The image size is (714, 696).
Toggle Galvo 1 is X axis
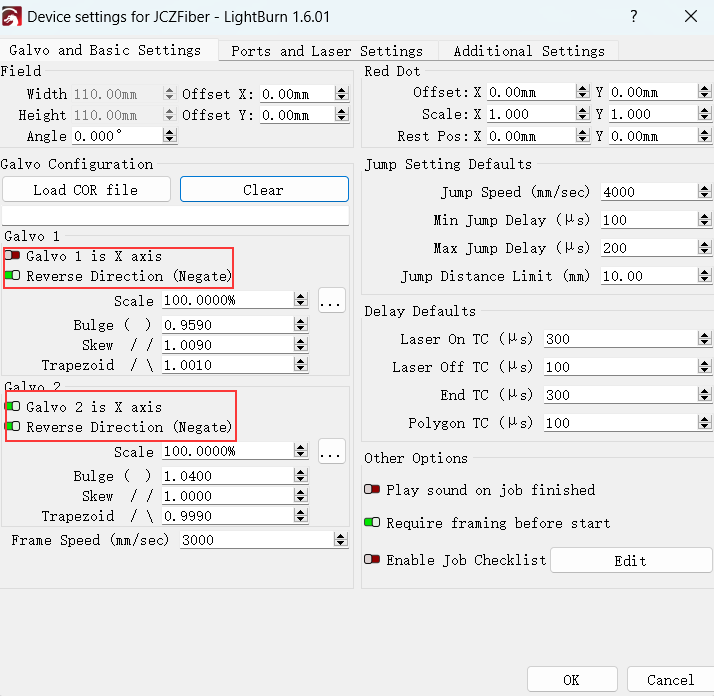pos(13,256)
